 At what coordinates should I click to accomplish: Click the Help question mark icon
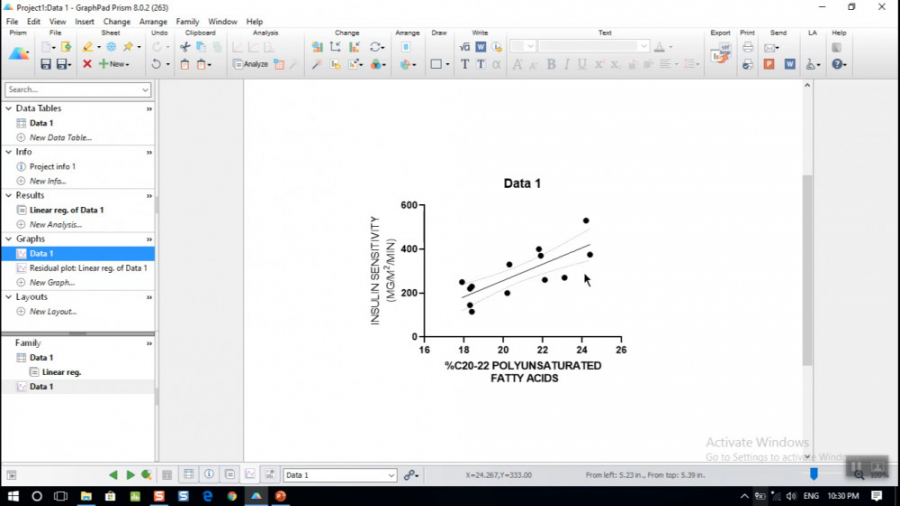tap(837, 64)
